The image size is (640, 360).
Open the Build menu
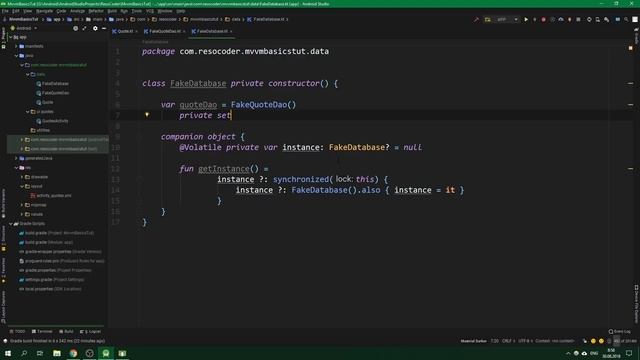(112, 11)
